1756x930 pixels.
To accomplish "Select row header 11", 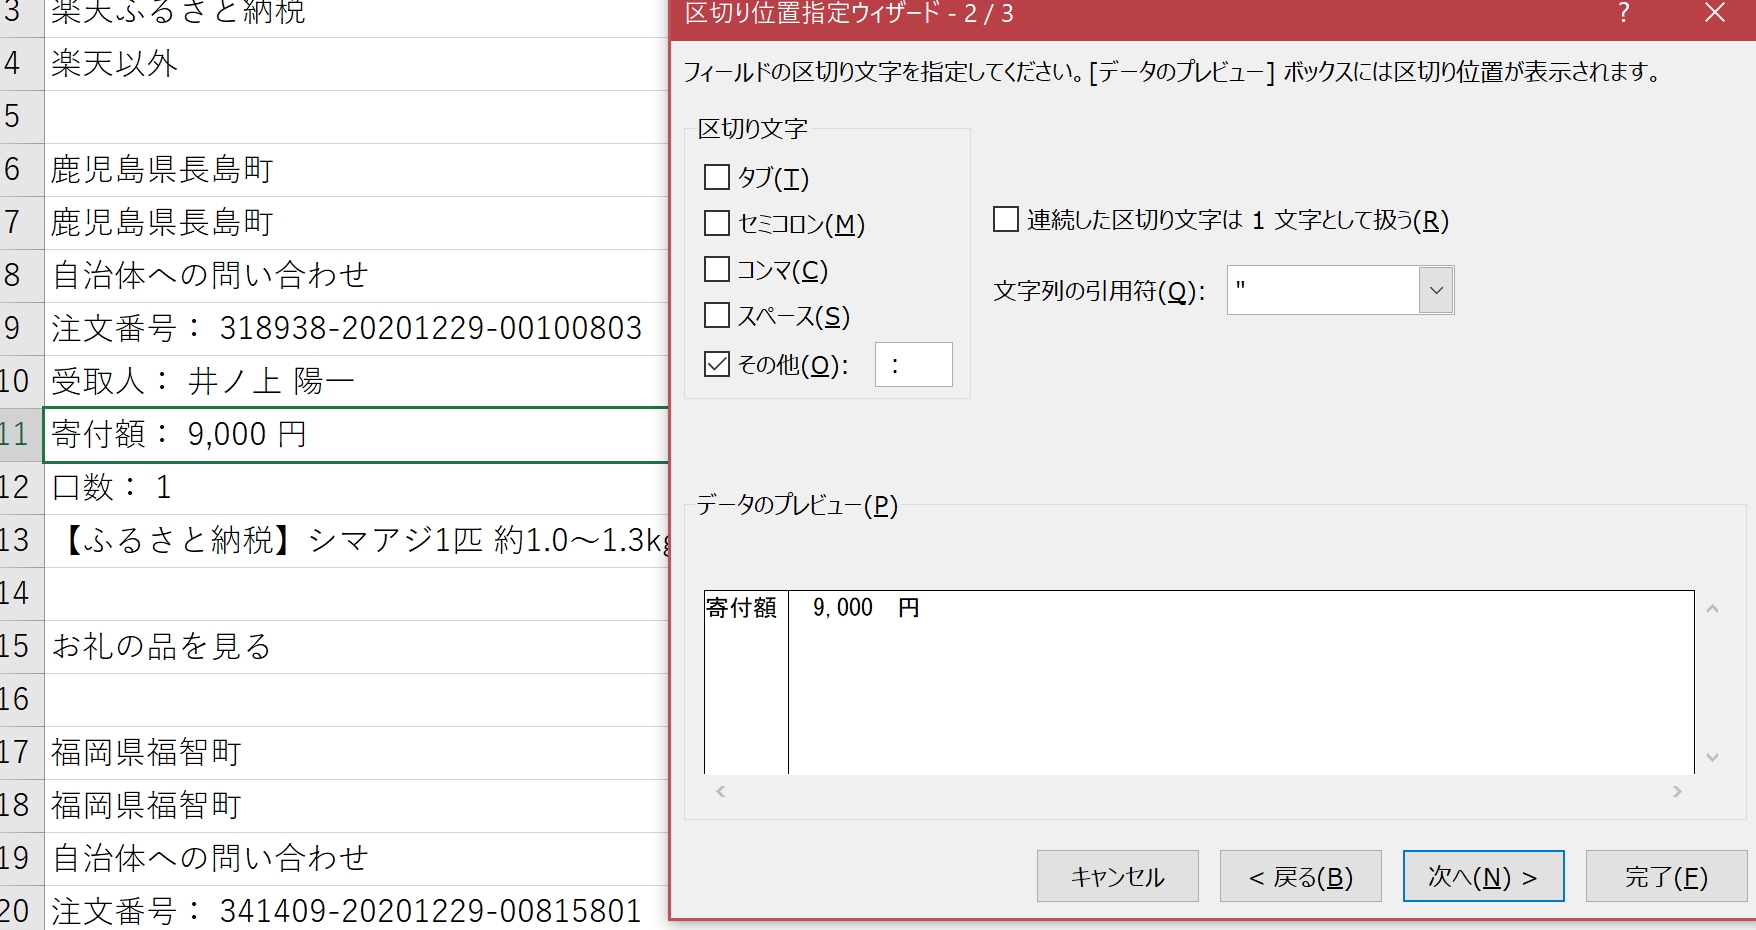I will click(x=21, y=435).
